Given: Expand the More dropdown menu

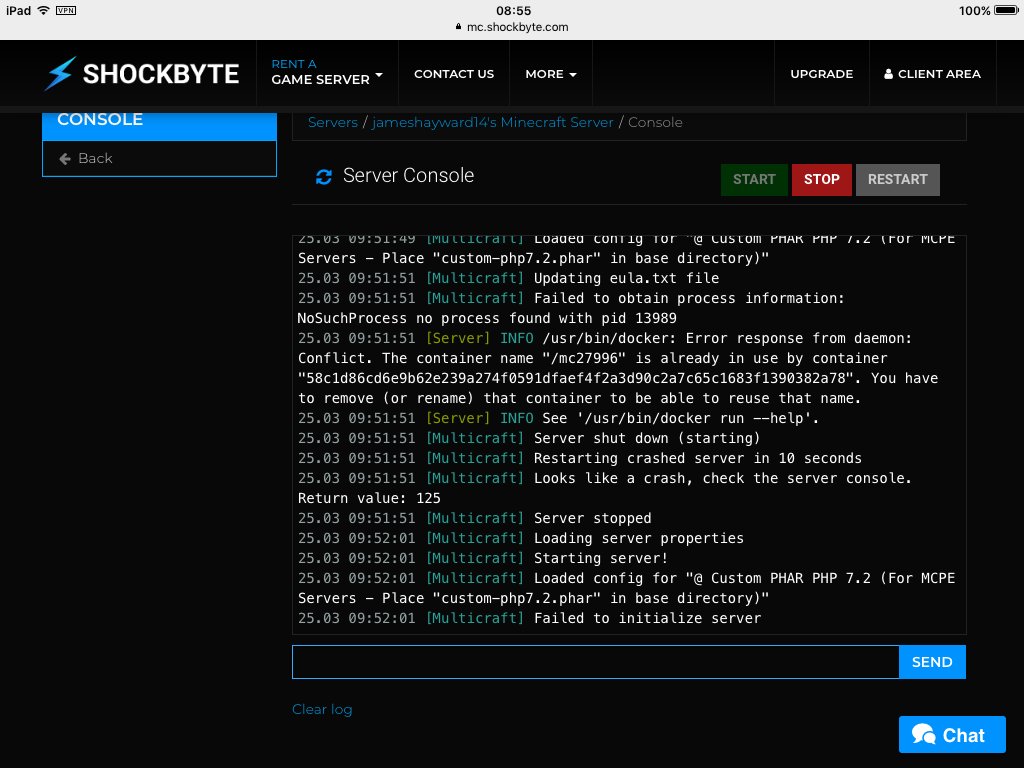Looking at the screenshot, I should pos(551,74).
